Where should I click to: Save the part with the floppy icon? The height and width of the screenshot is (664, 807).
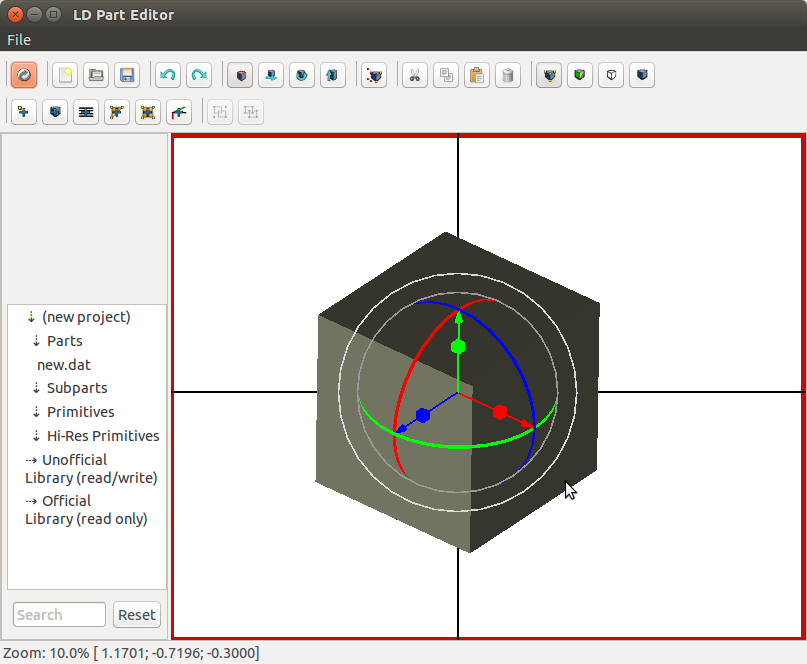pyautogui.click(x=126, y=75)
